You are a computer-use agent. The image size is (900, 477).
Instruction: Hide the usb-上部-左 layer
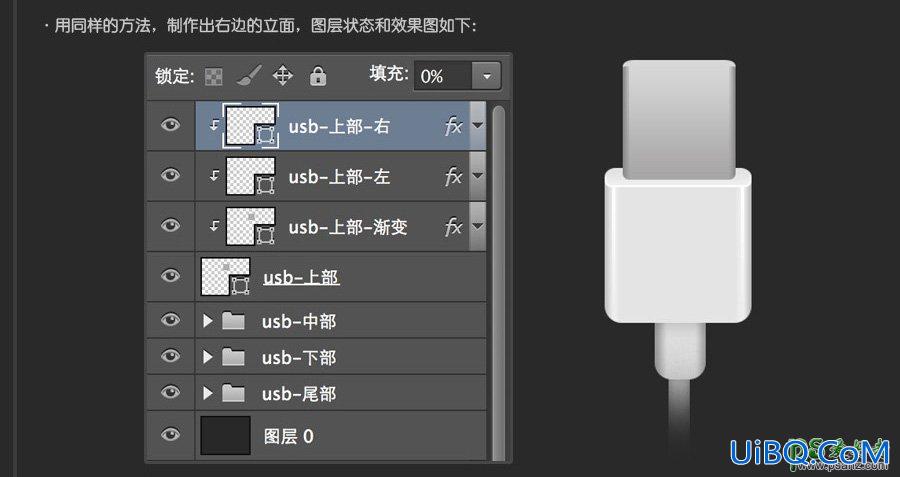(x=170, y=175)
